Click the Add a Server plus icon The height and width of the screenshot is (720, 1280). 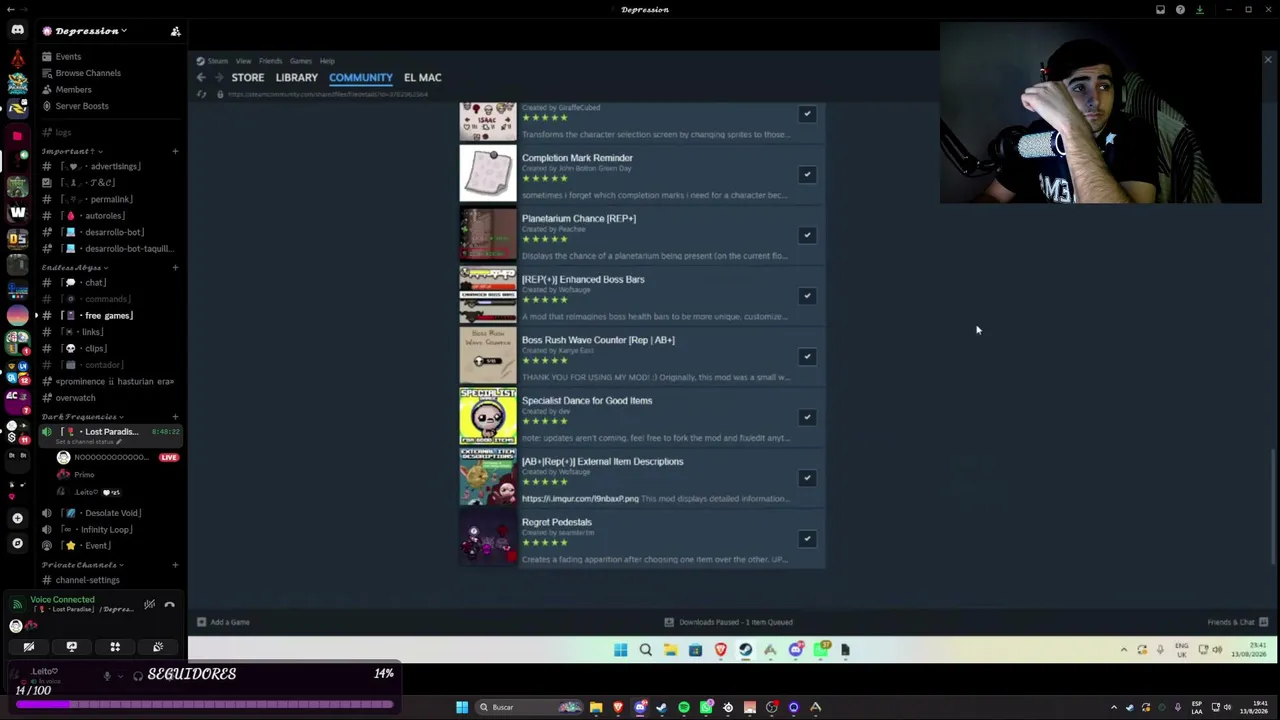click(x=17, y=518)
